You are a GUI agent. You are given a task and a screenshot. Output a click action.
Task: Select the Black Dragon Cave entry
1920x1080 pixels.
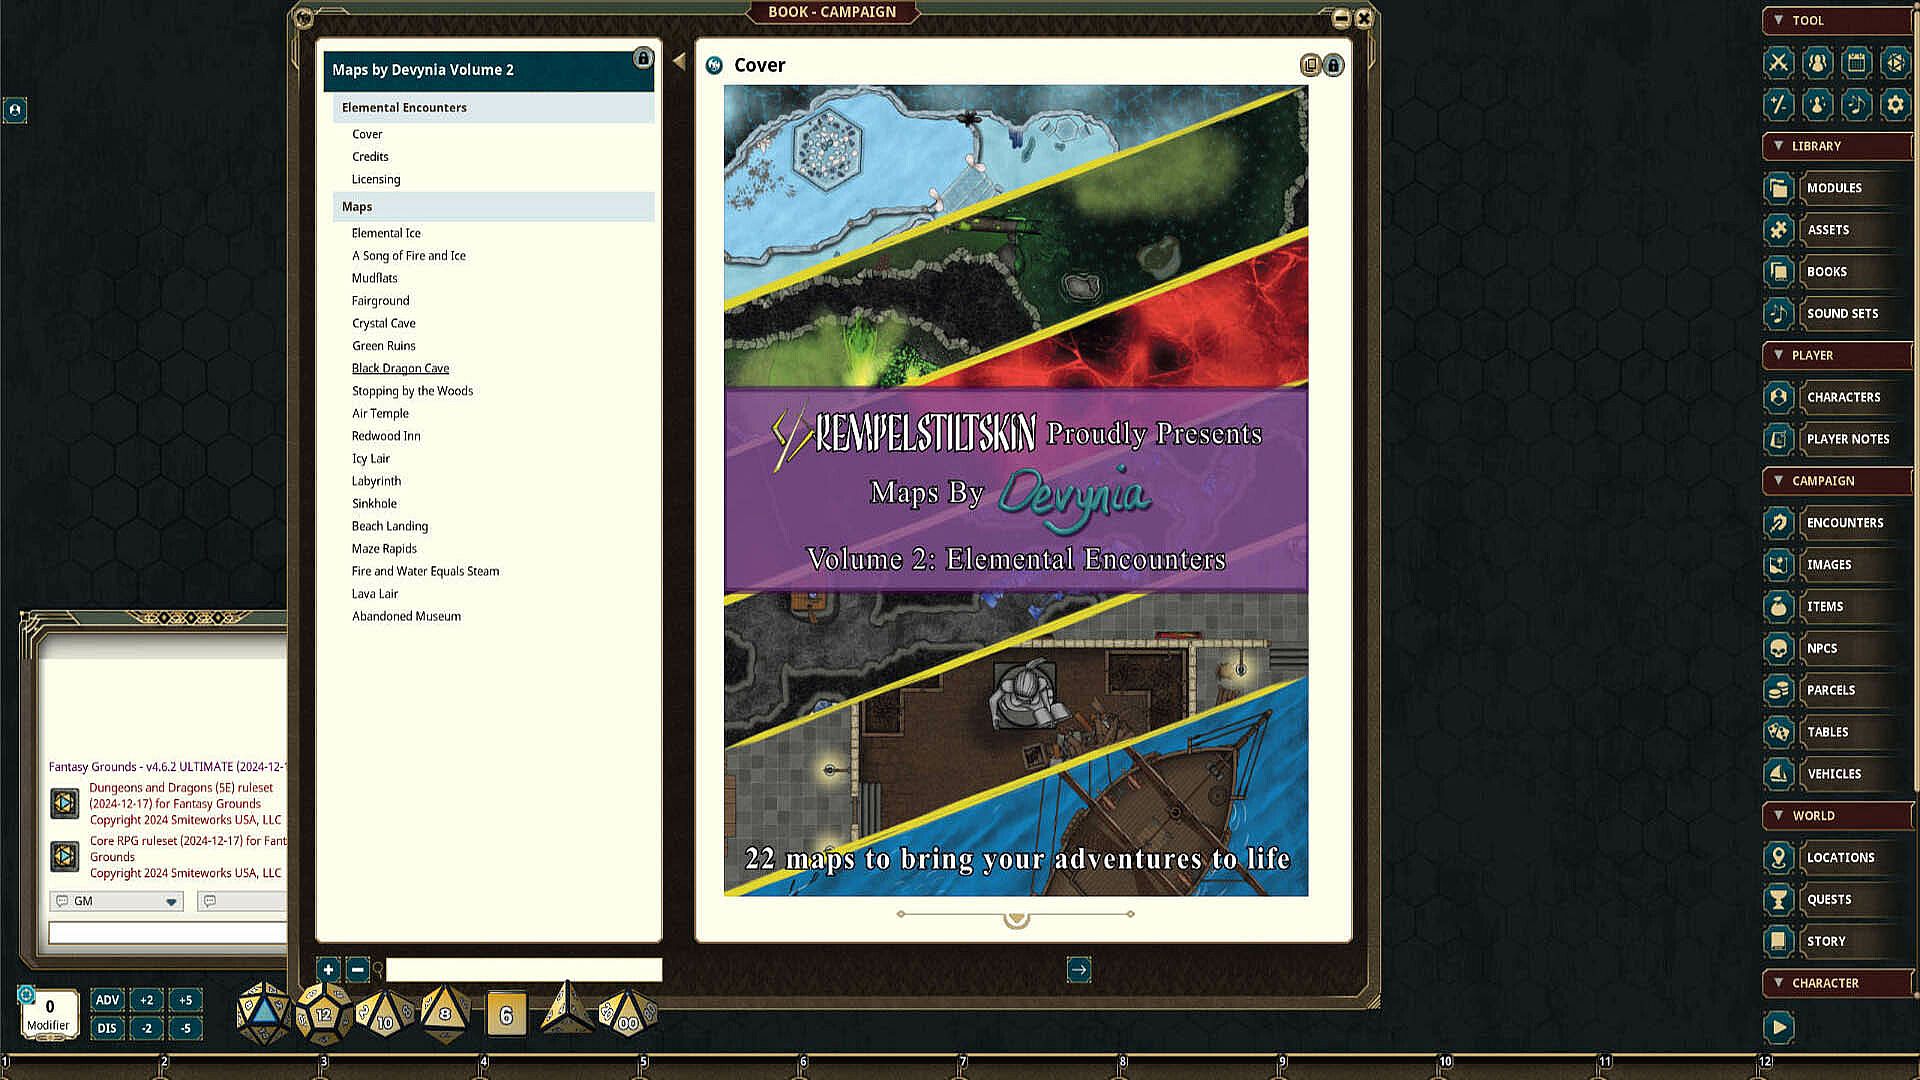click(x=400, y=368)
